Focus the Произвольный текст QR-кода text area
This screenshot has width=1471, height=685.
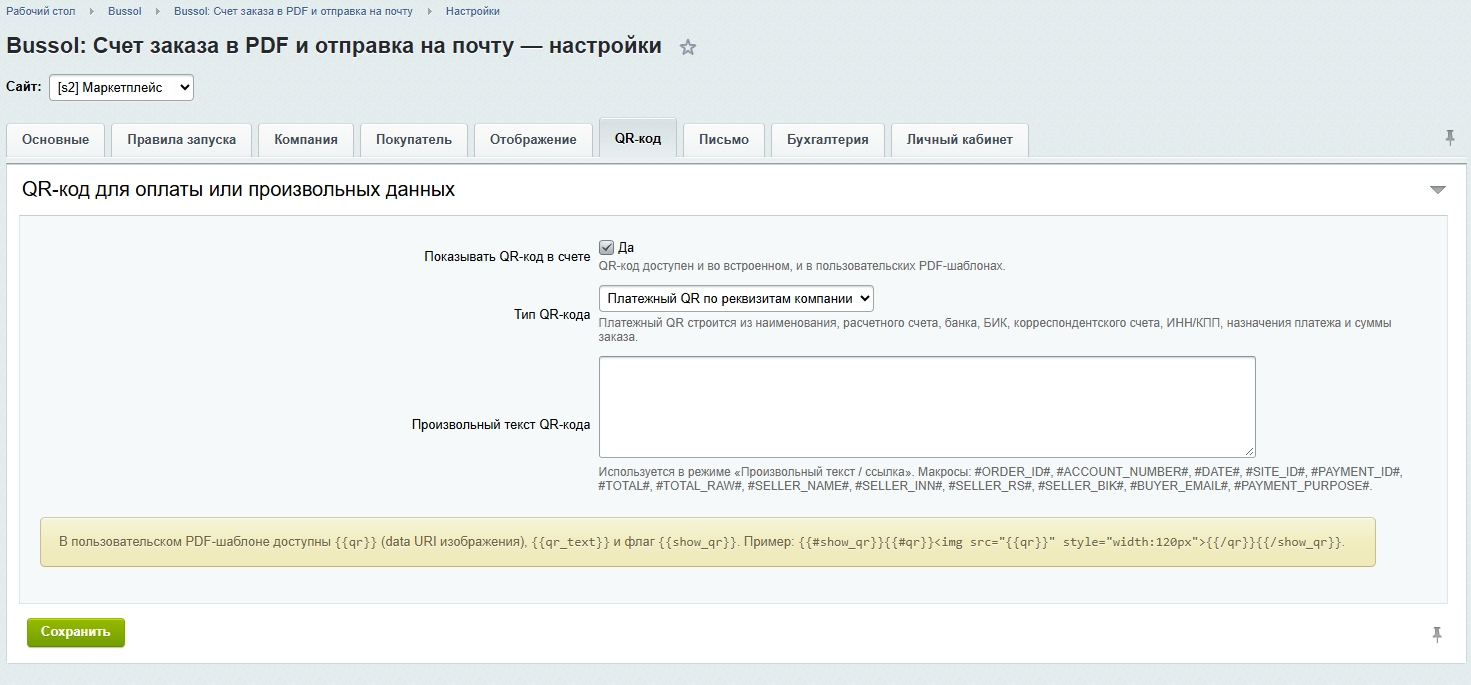[927, 407]
